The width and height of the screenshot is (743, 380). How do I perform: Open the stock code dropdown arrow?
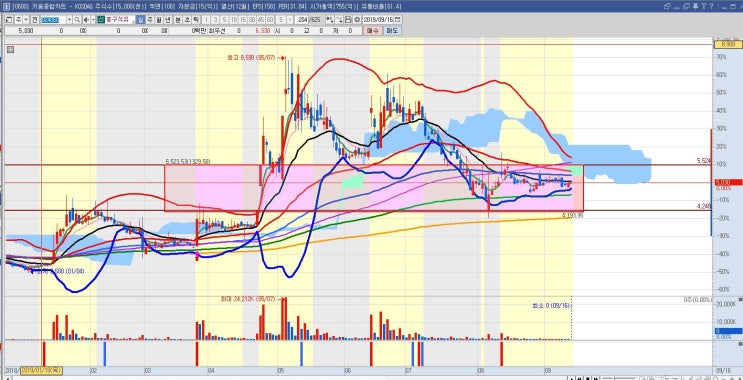point(70,20)
